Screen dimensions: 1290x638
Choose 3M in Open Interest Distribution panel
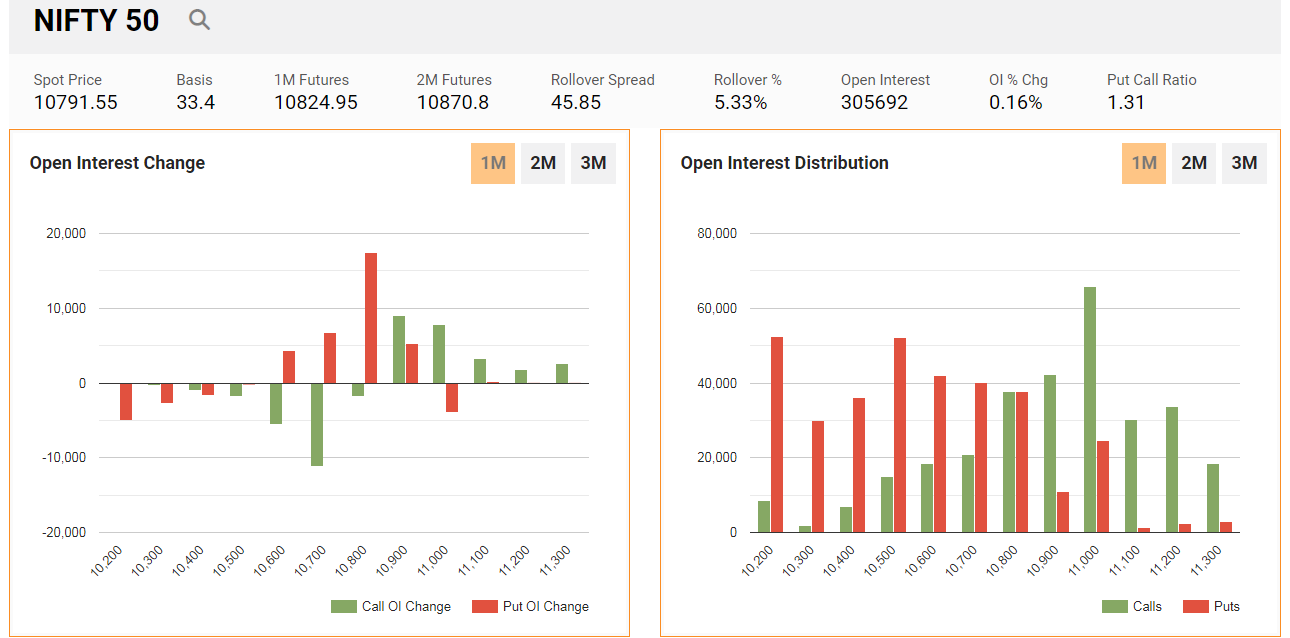[1244, 163]
